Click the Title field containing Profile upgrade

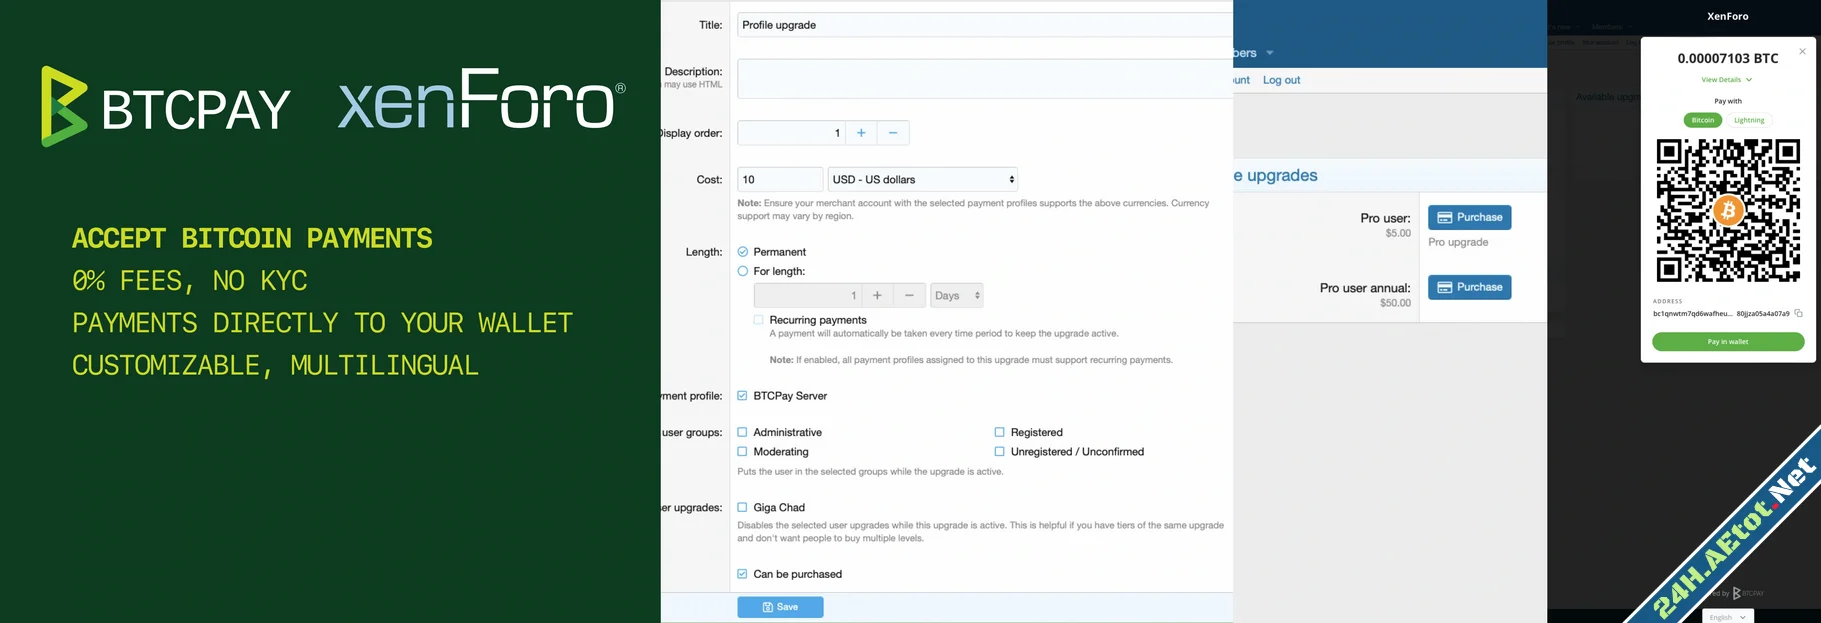pyautogui.click(x=985, y=25)
